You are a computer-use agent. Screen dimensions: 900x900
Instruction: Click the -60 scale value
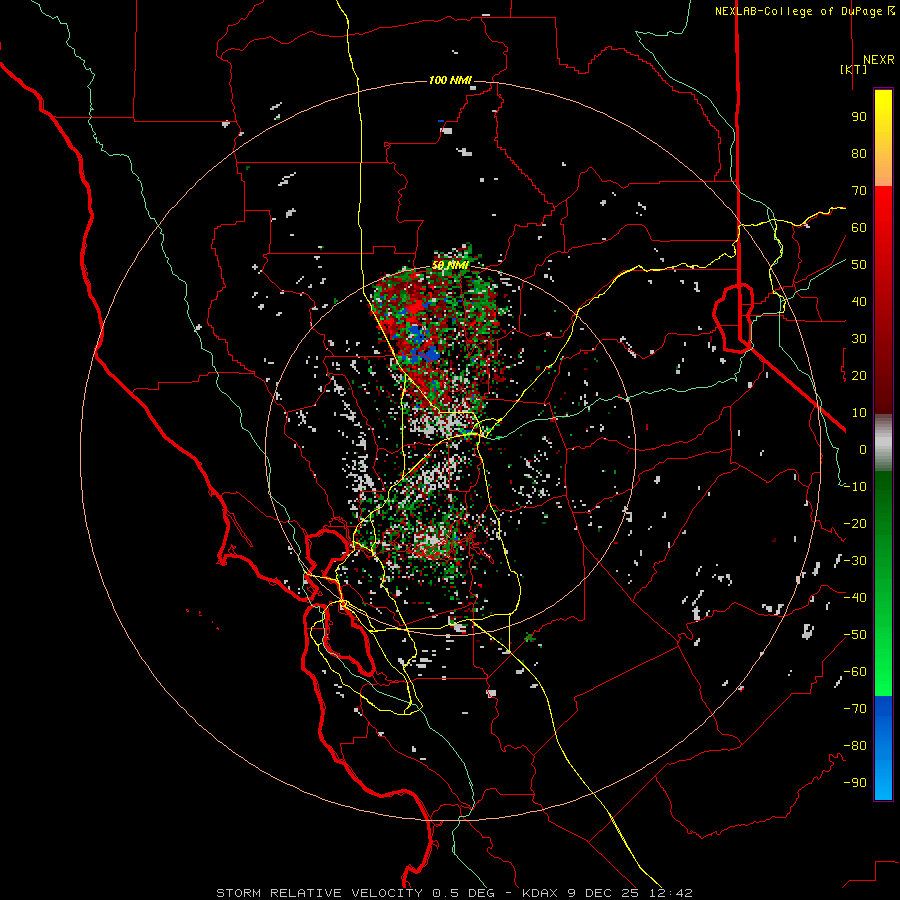[x=855, y=672]
